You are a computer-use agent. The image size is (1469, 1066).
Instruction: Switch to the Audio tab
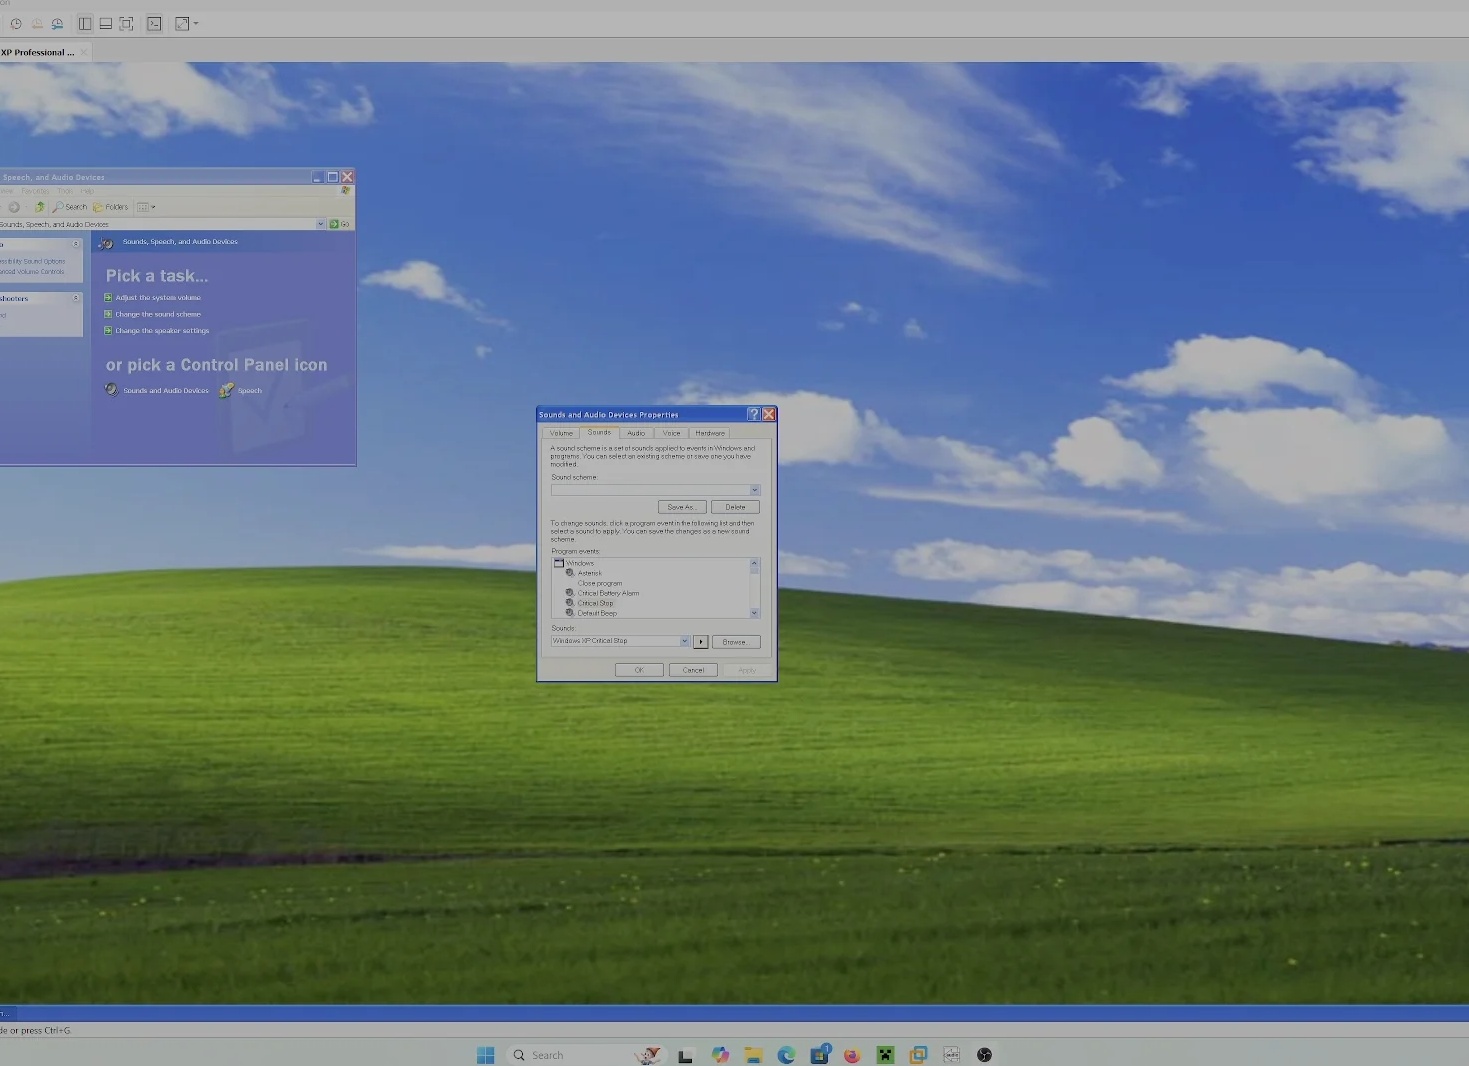point(636,433)
